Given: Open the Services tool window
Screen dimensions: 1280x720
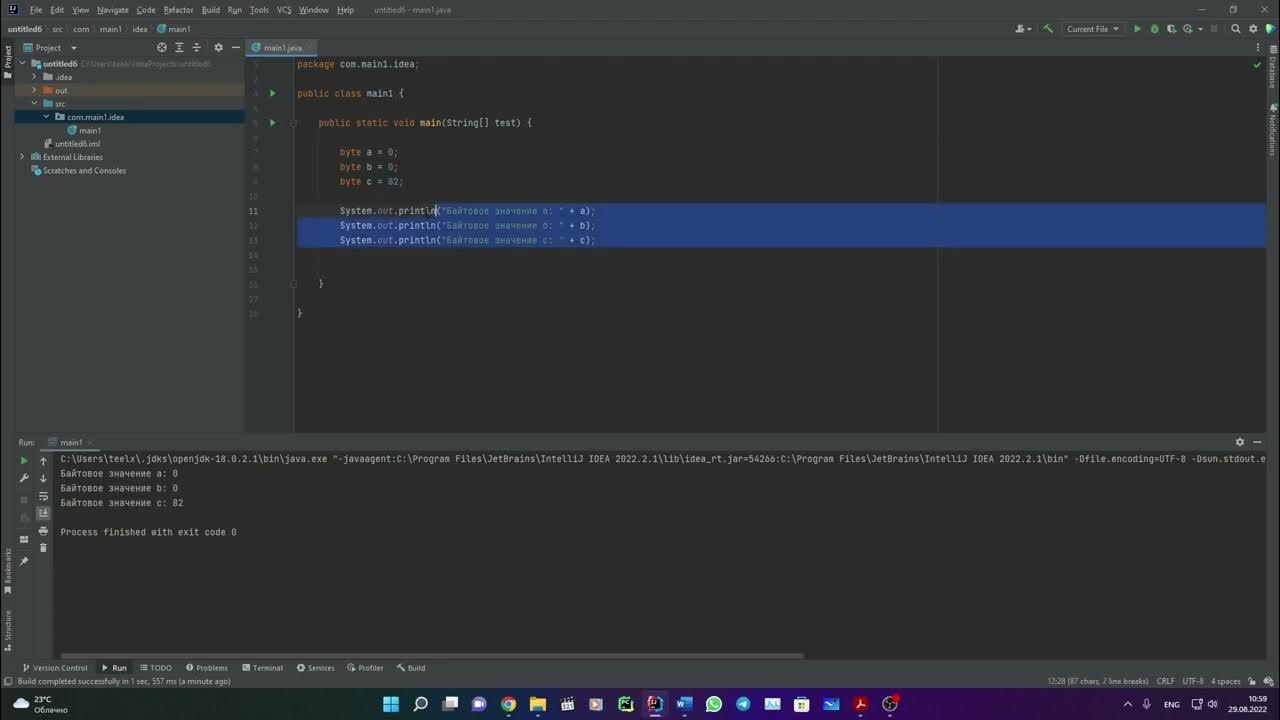Looking at the screenshot, I should [x=315, y=668].
